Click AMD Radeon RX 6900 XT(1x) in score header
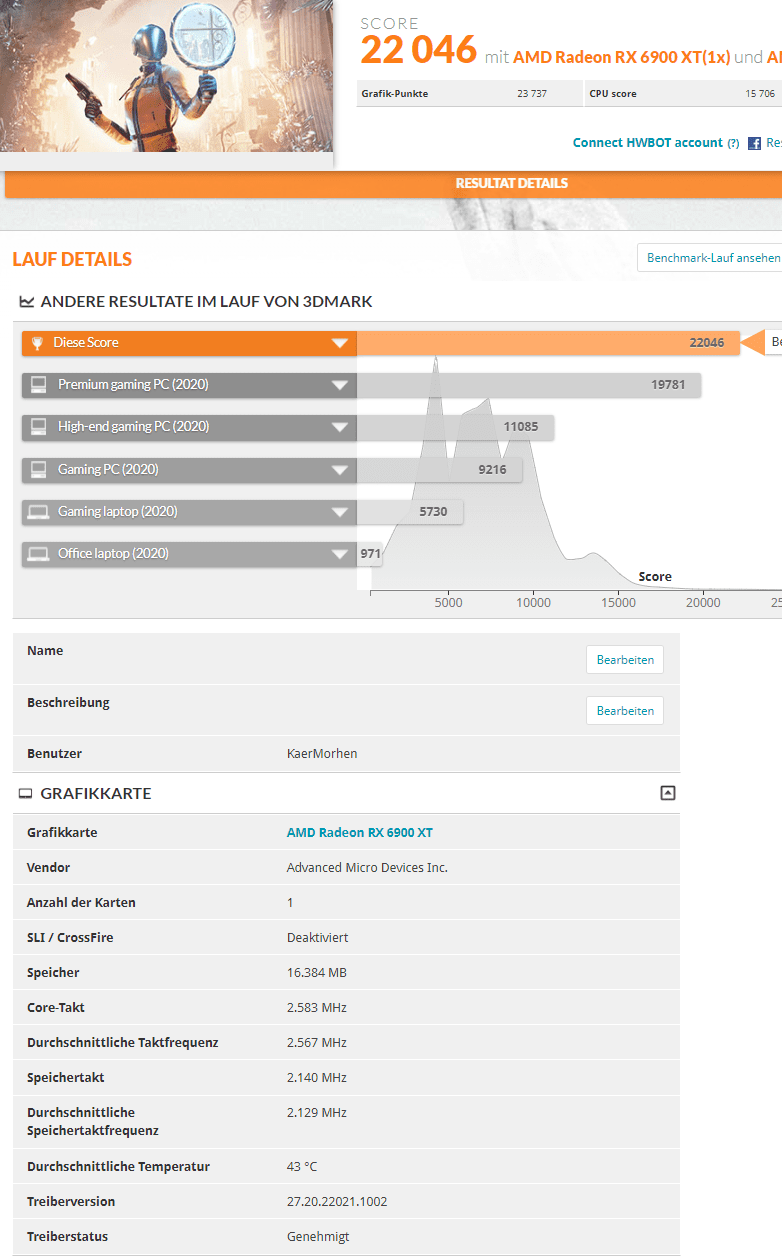This screenshot has height=1258, width=782. coord(621,57)
